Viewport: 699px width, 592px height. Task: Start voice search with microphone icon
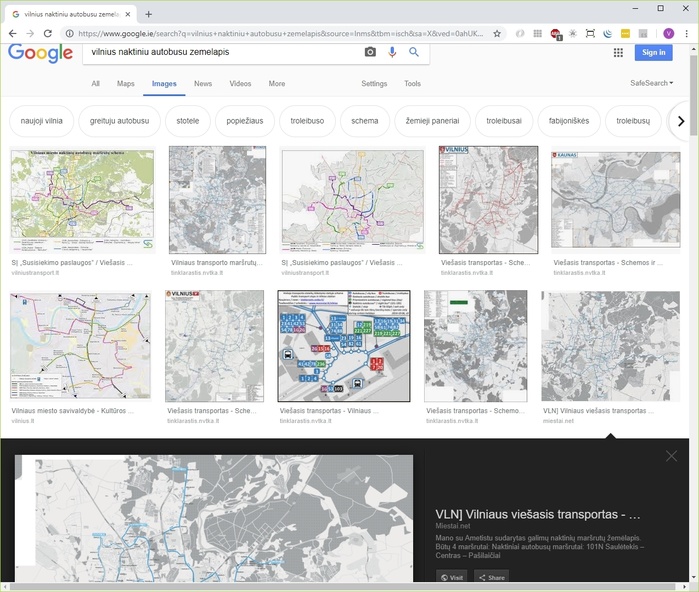(x=392, y=52)
